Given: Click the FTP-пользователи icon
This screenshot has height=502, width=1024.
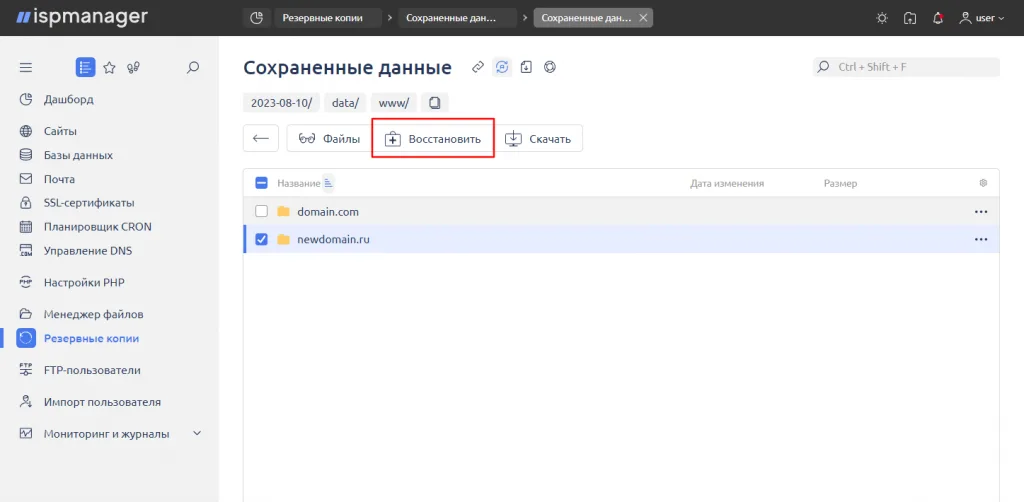Looking at the screenshot, I should pos(26,370).
